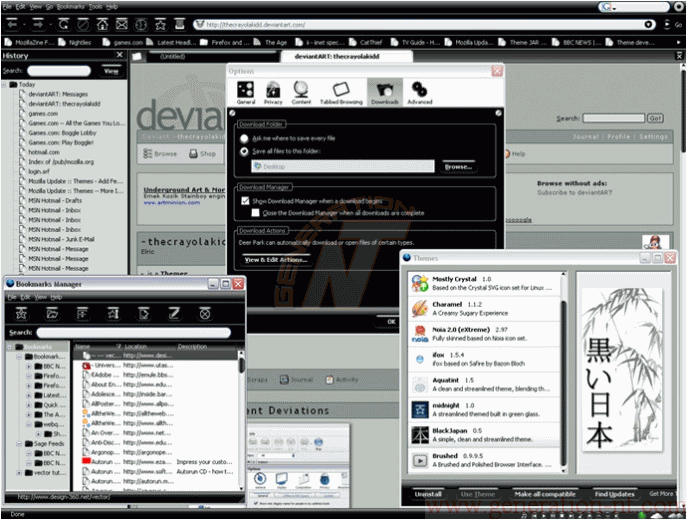The width and height of the screenshot is (687, 520).
Task: Expand The A... folder in Bookmarks Manager
Action: (x=29, y=414)
